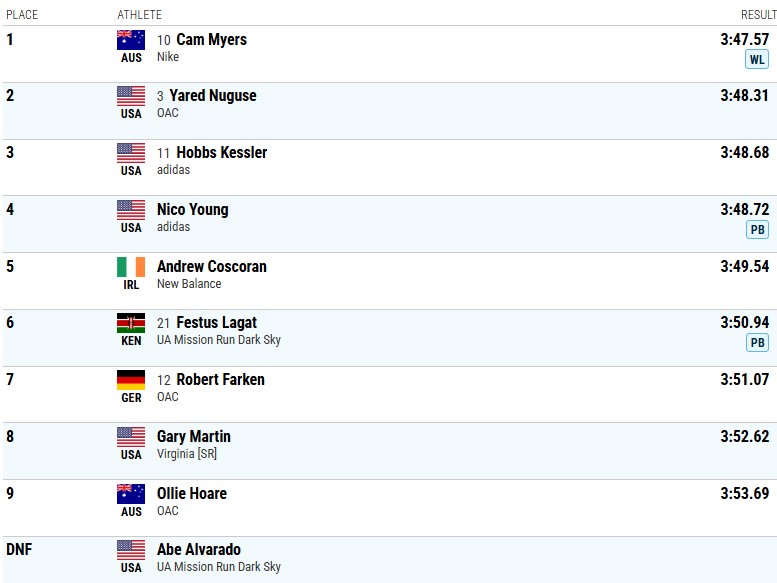Image resolution: width=777 pixels, height=583 pixels.
Task: Click the USA flag next to Hobbs Kessler
Action: [x=131, y=153]
